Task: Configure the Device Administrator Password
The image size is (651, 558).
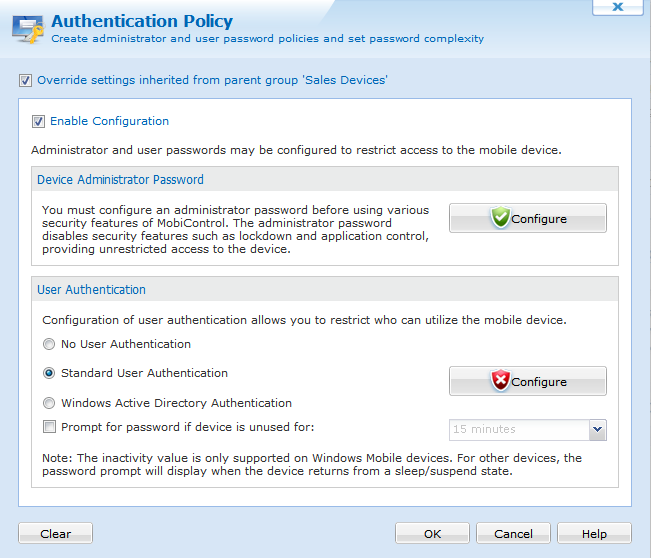Action: [528, 218]
